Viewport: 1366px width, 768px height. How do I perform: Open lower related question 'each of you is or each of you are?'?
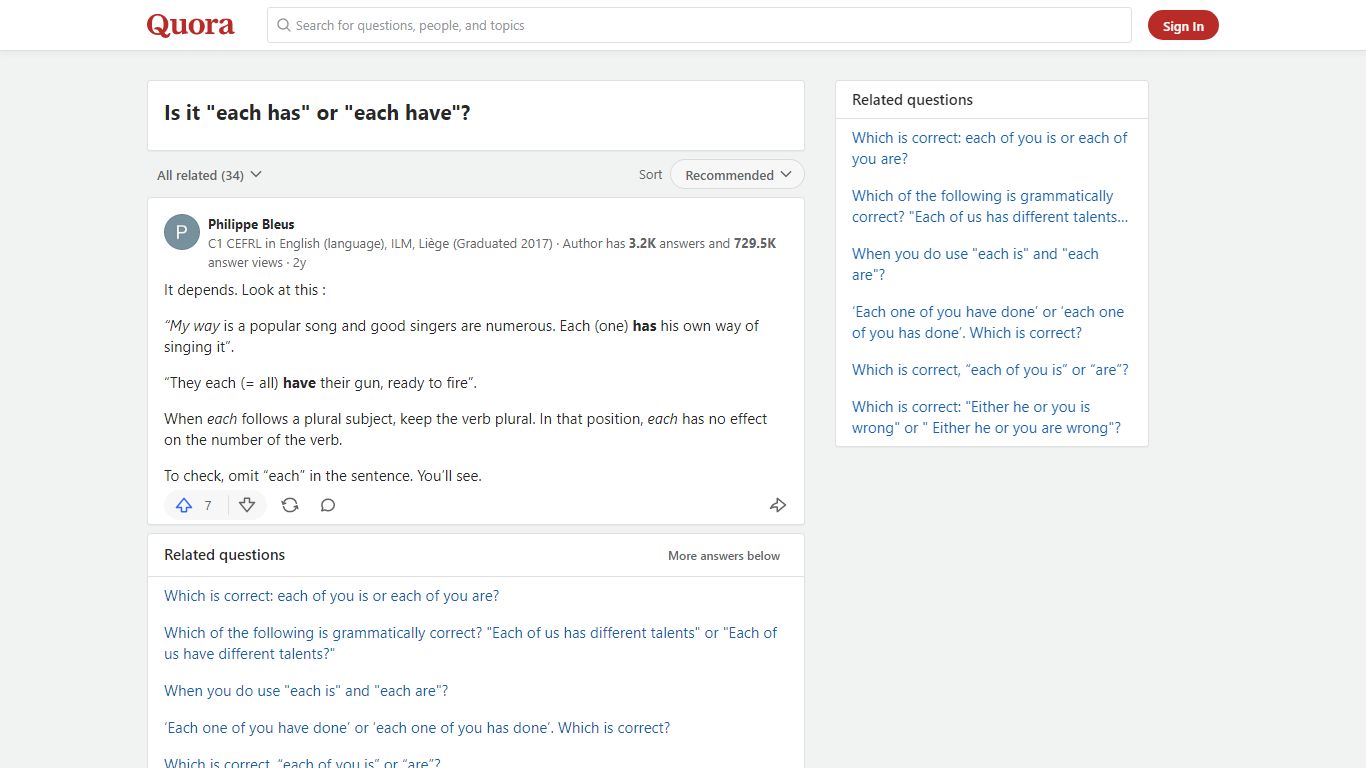331,596
